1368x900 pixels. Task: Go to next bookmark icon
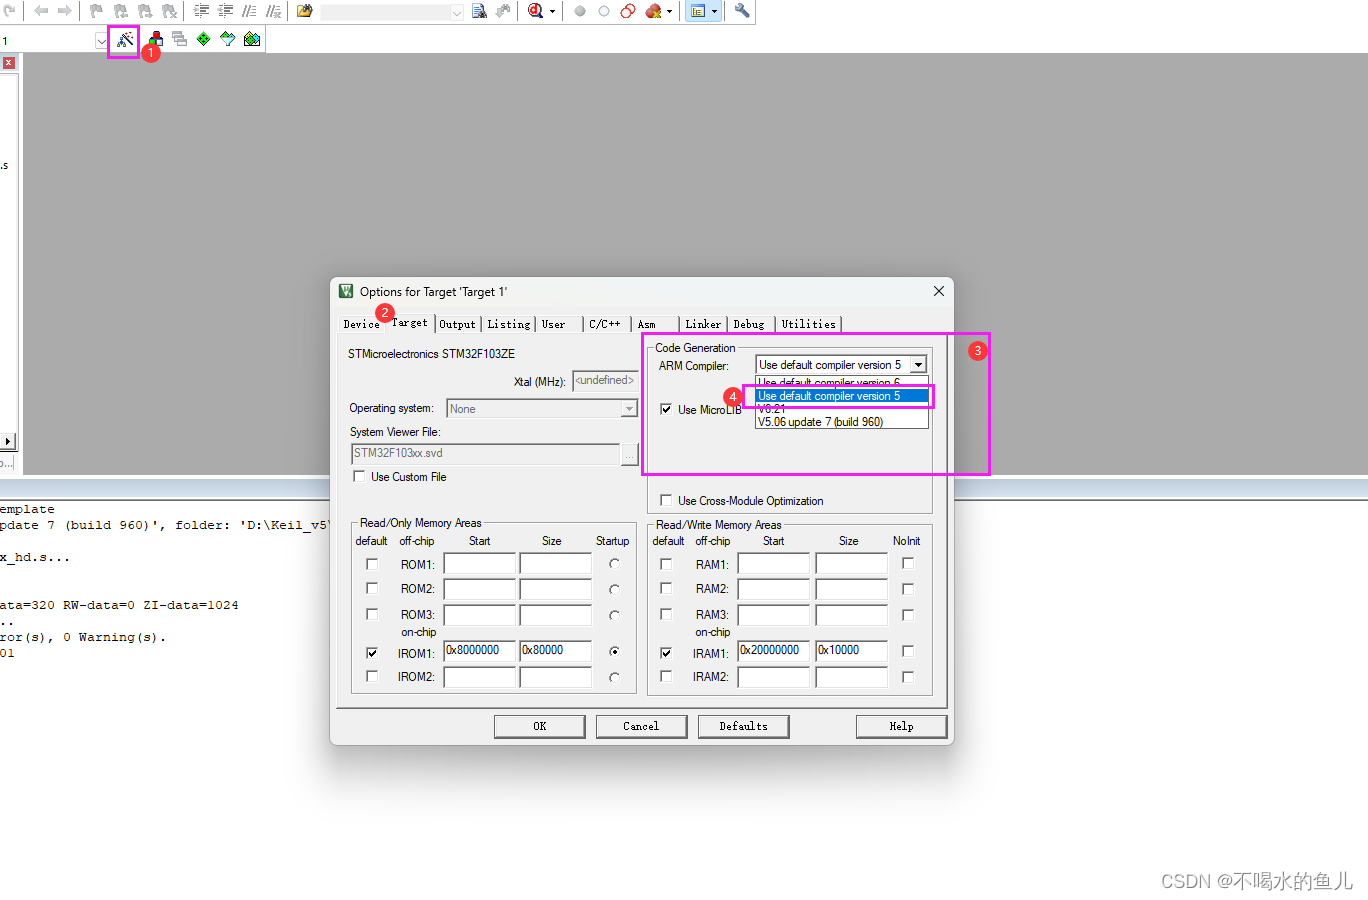pos(145,11)
